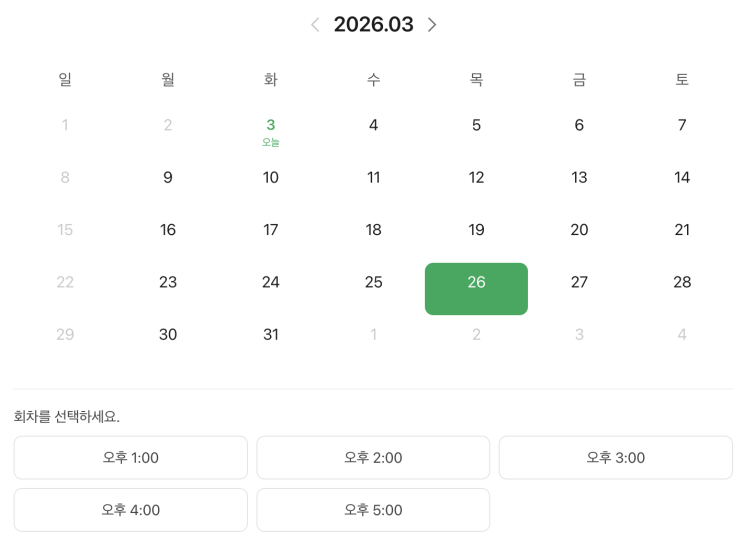Choose the 오후 1:00 time slot
743x556 pixels.
tap(130, 458)
